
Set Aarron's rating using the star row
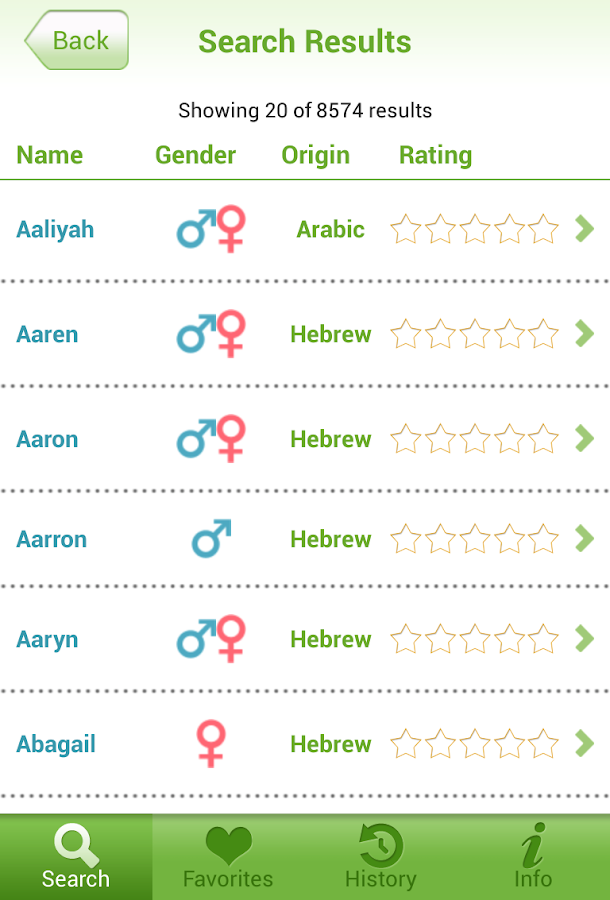click(475, 538)
